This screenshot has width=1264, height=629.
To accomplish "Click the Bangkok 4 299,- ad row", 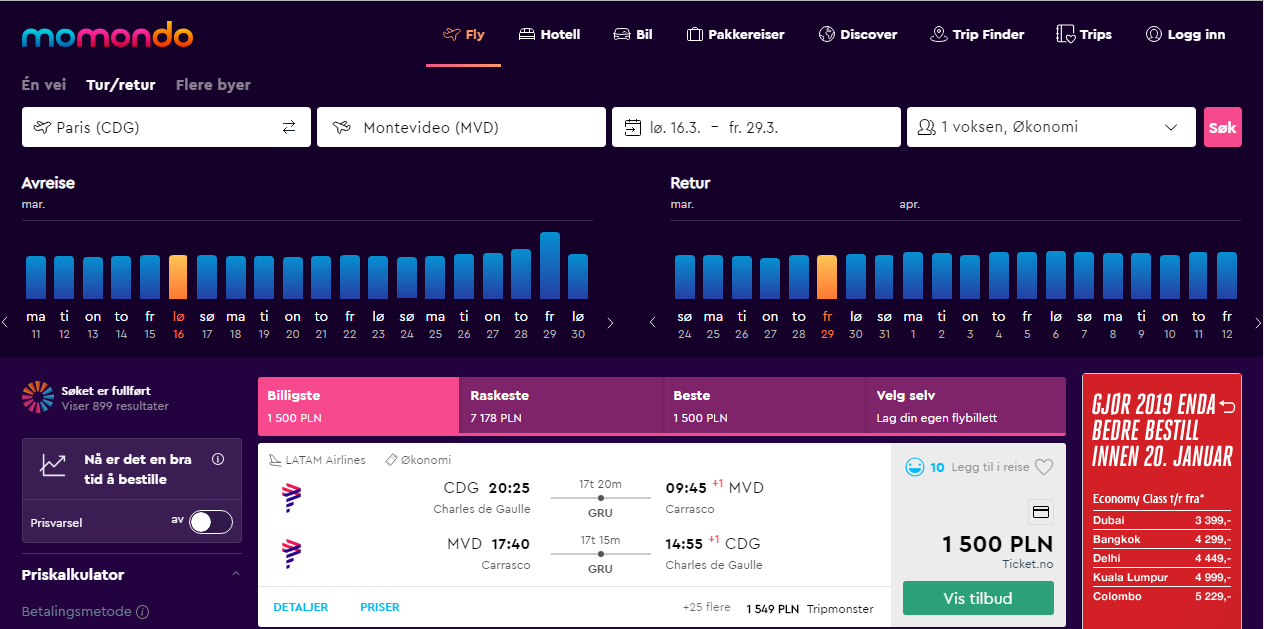I will pyautogui.click(x=1161, y=539).
